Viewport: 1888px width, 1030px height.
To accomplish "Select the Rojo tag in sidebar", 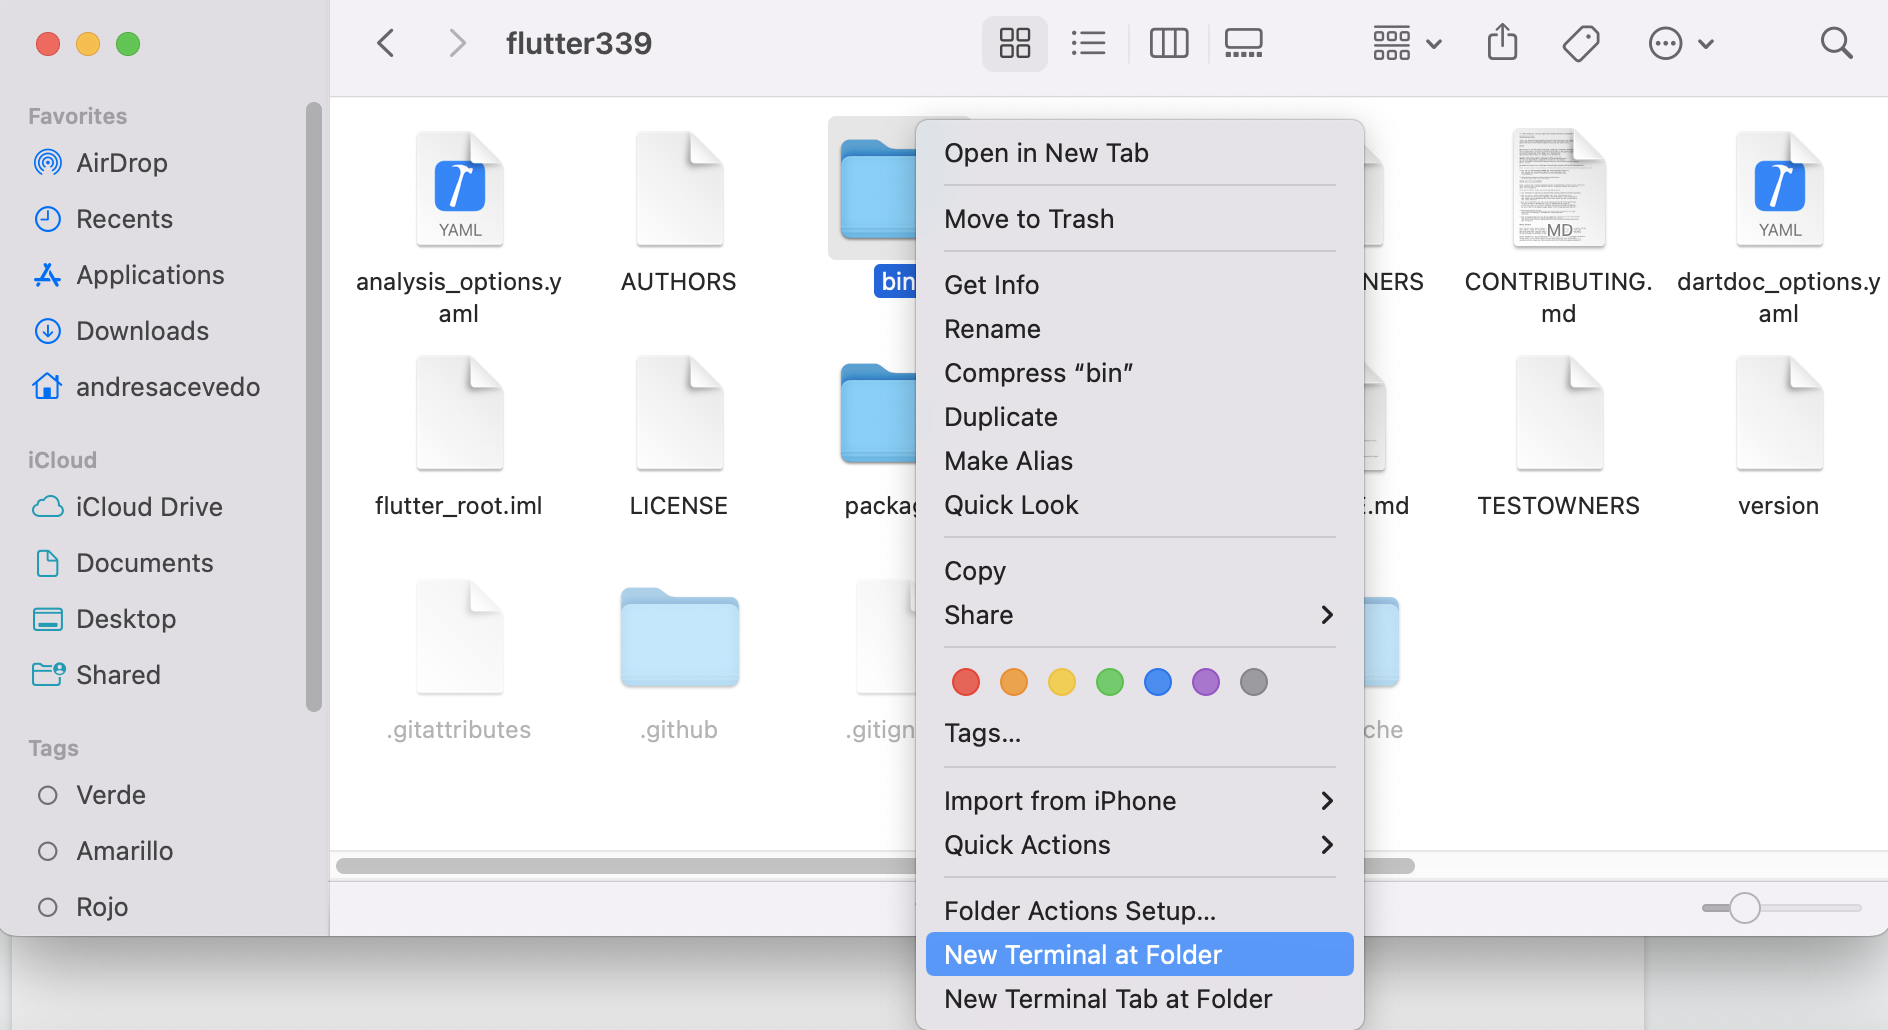I will [102, 907].
